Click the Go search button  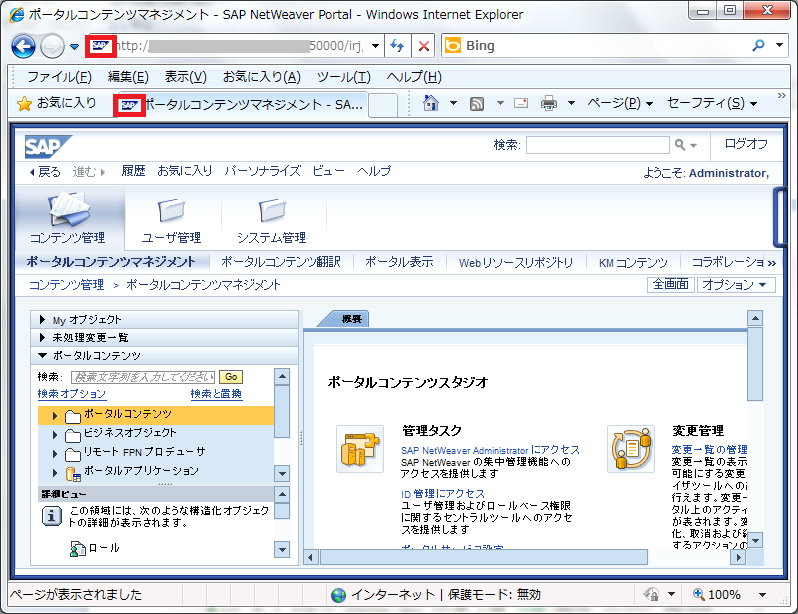(231, 377)
